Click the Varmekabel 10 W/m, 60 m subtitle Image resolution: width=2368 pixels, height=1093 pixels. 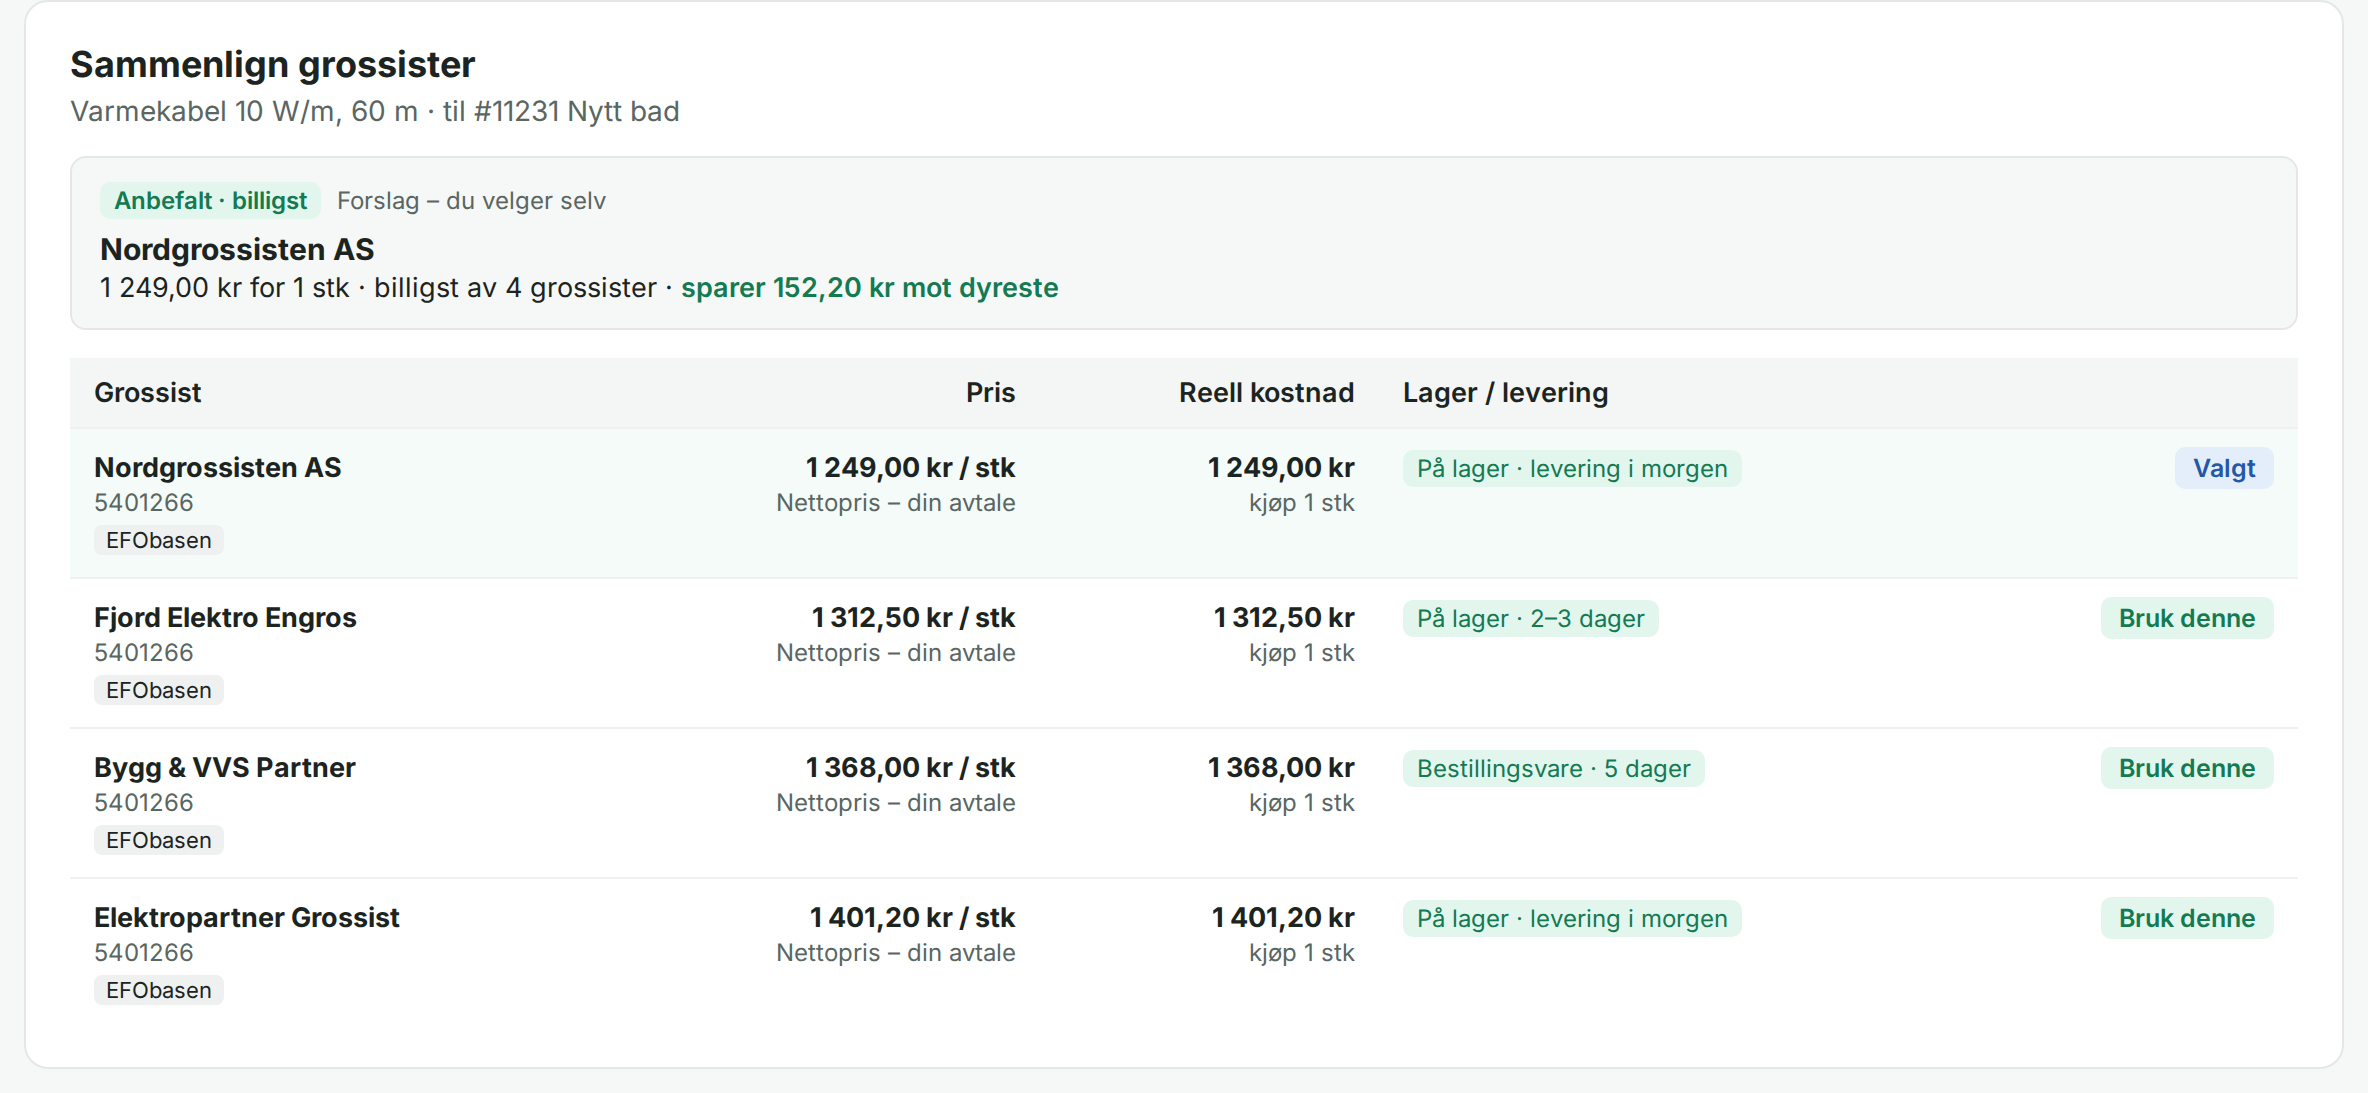click(375, 111)
